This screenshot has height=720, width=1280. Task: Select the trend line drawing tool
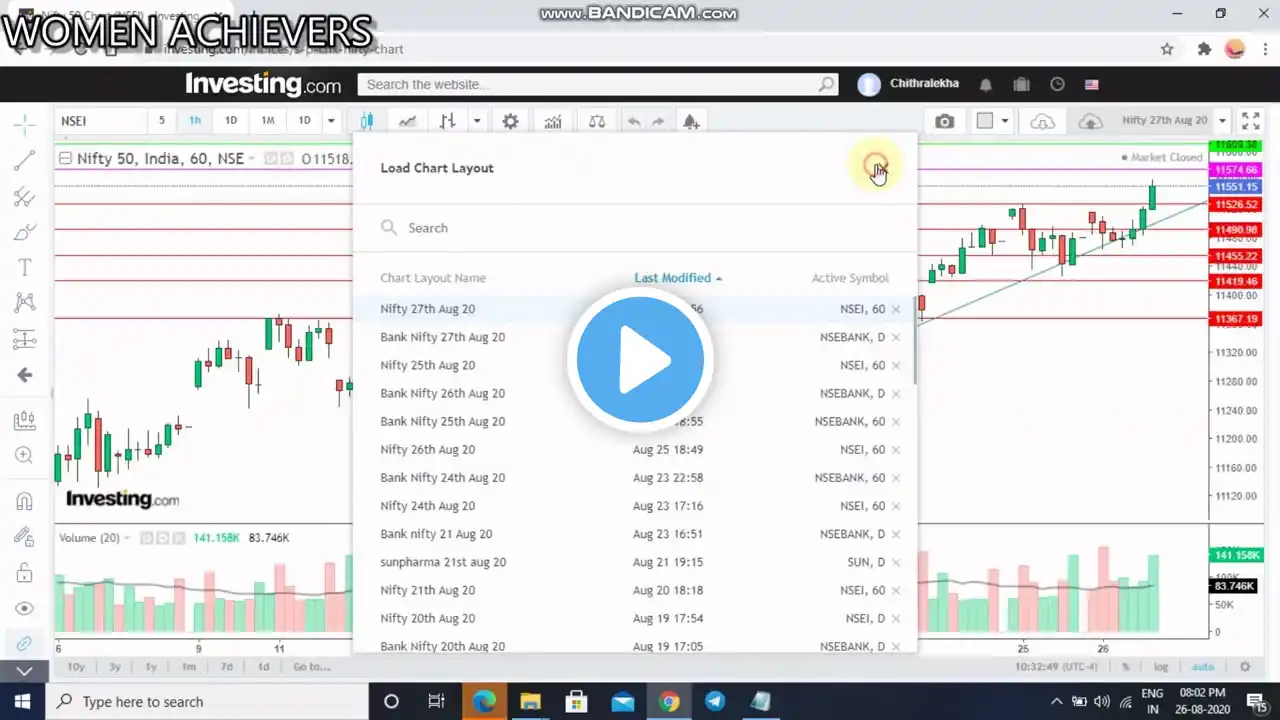click(25, 160)
